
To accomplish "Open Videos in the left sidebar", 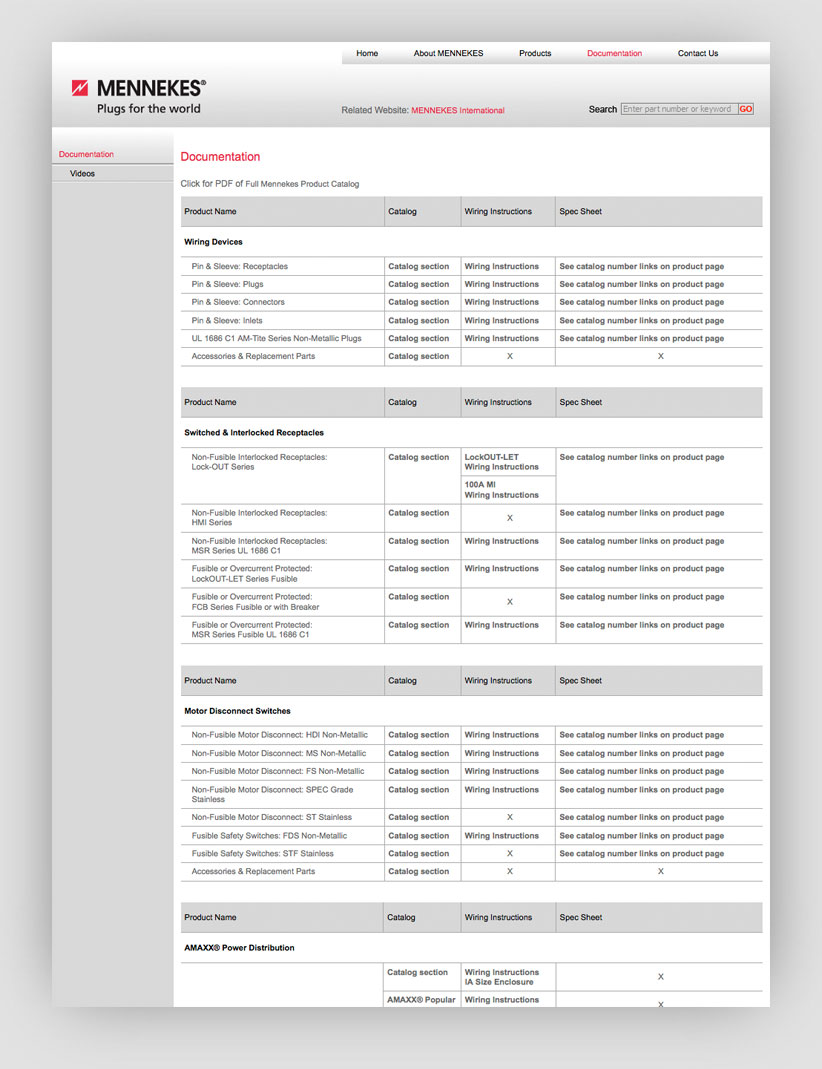I will [x=83, y=174].
